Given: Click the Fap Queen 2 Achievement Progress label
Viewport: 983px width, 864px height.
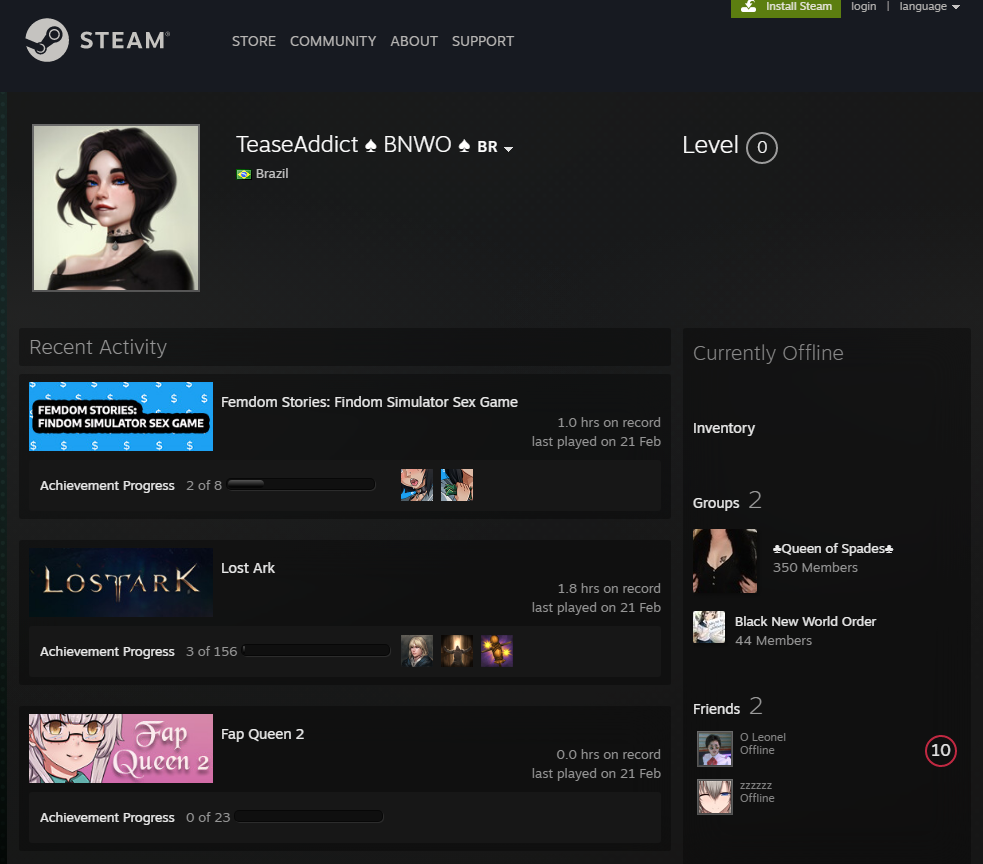Looking at the screenshot, I should [107, 818].
